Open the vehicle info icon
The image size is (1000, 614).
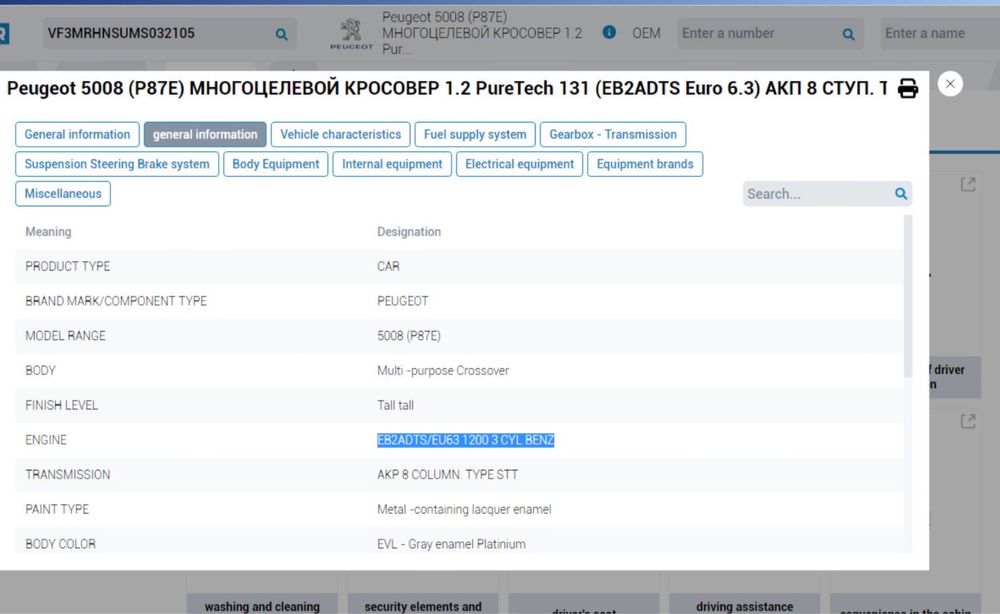click(x=609, y=32)
